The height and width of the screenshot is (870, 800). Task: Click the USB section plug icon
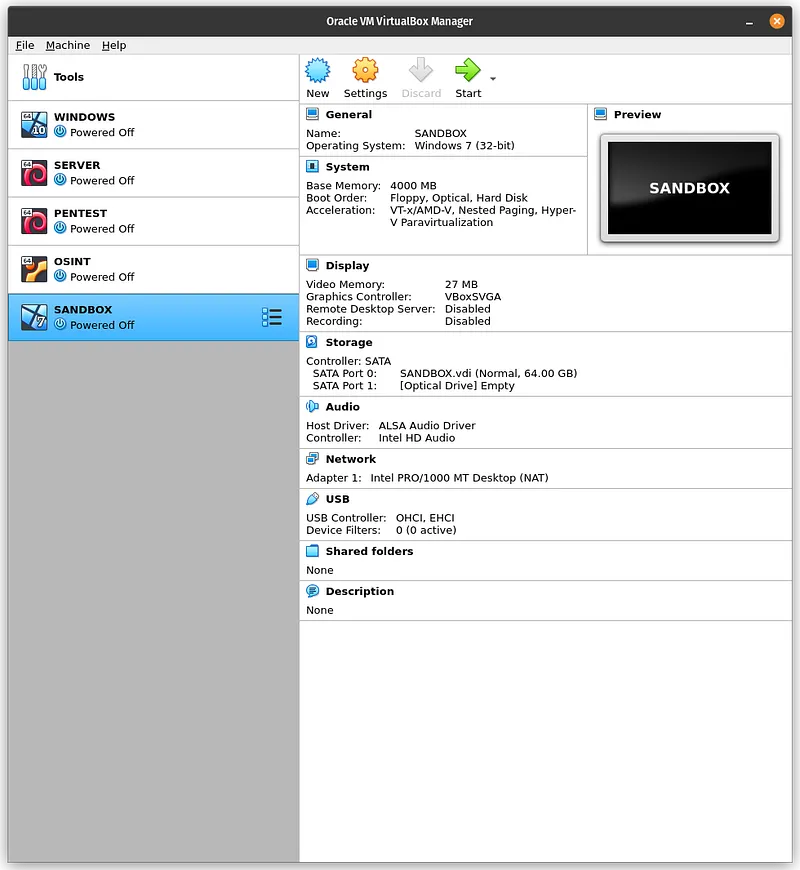(x=312, y=499)
